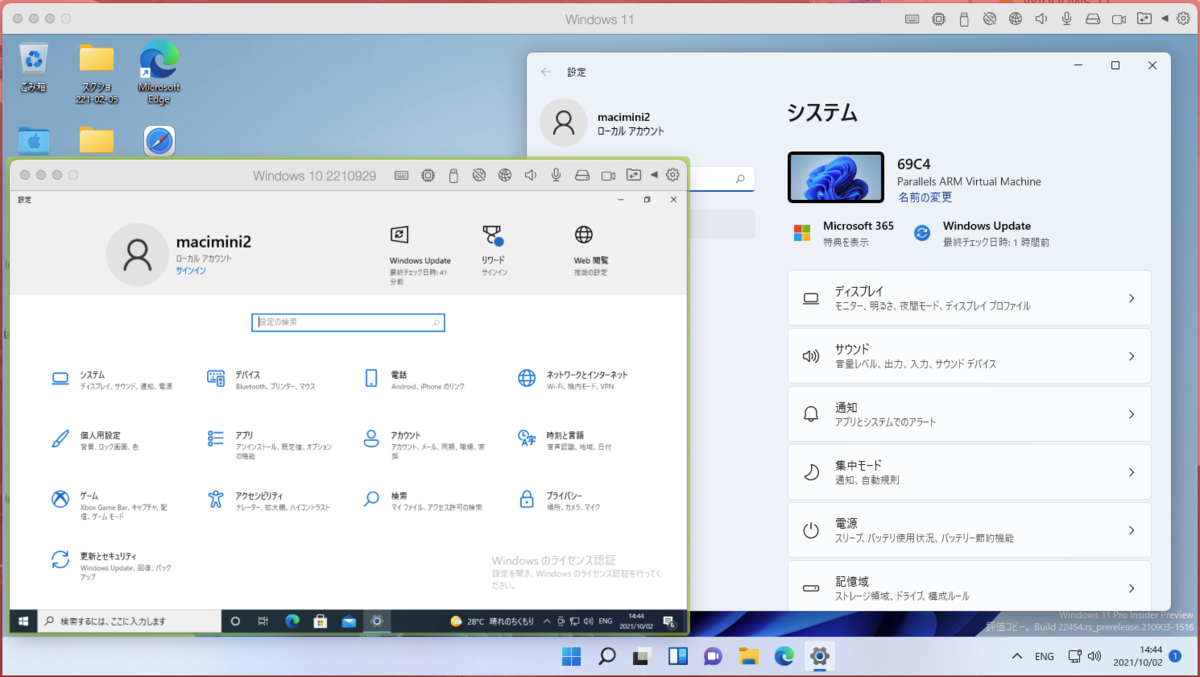Open 検索 category in Windows 10 settings
Viewport: 1200px width, 677px height.
[x=423, y=501]
